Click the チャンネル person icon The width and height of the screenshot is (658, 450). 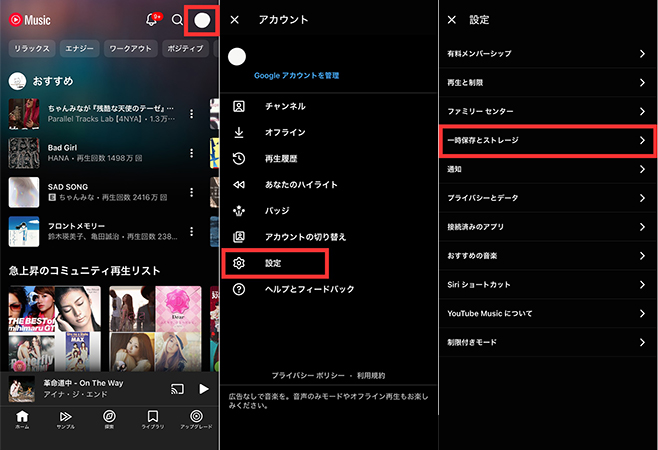tap(239, 106)
